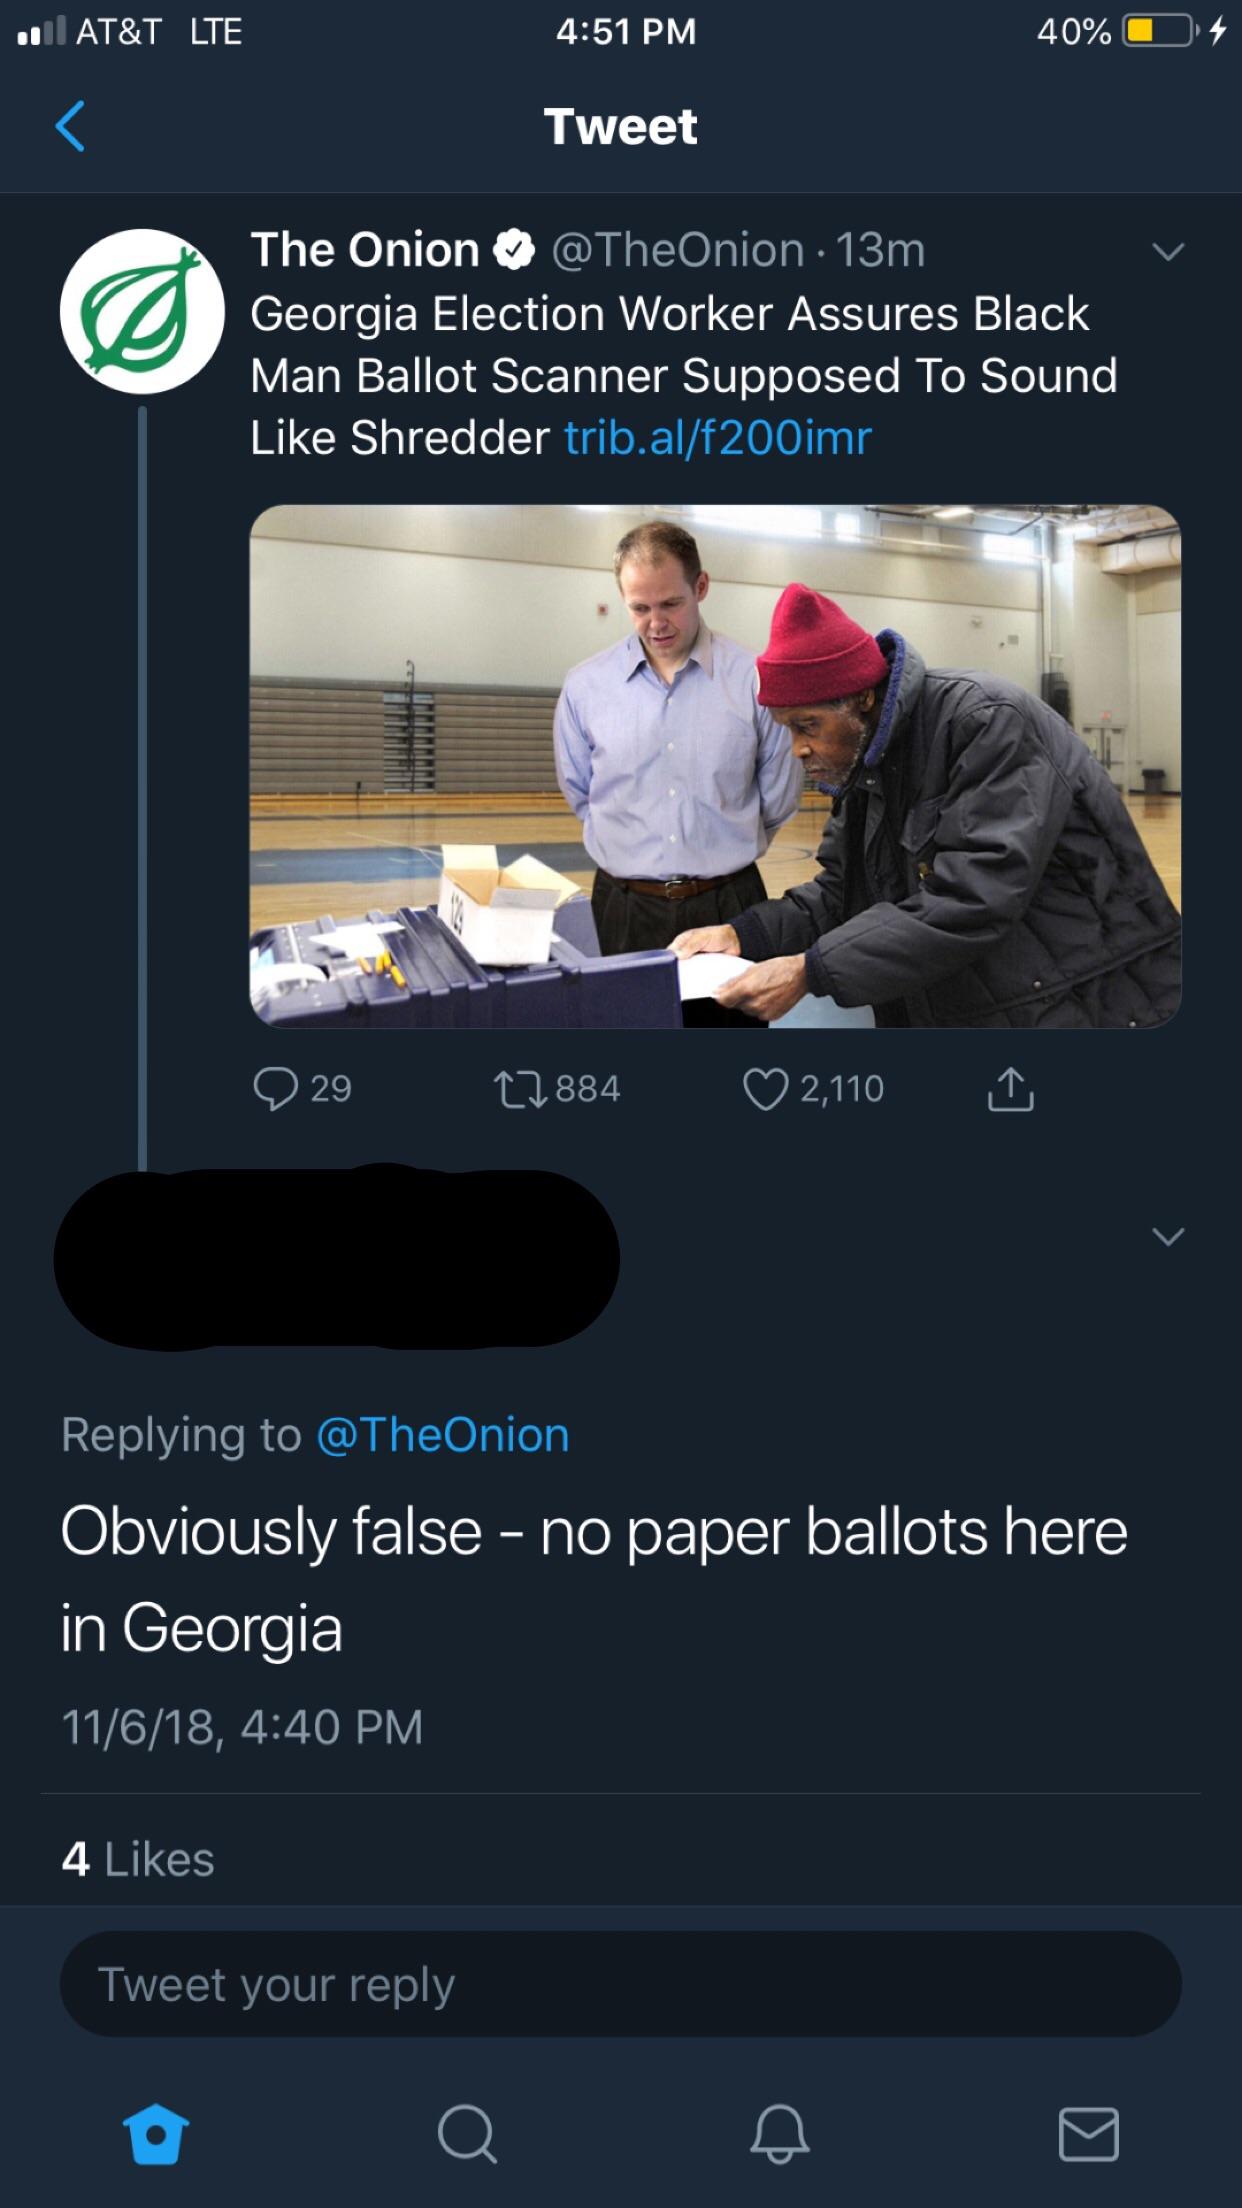Like The Onion's tweet with heart

(765, 1089)
